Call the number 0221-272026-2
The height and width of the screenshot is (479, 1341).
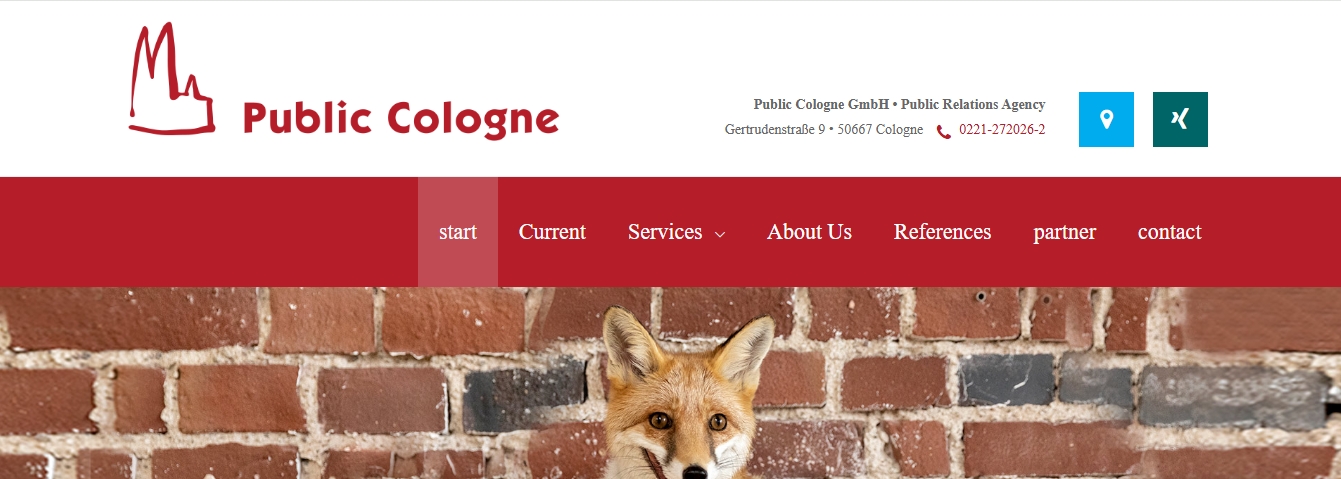coord(1002,130)
